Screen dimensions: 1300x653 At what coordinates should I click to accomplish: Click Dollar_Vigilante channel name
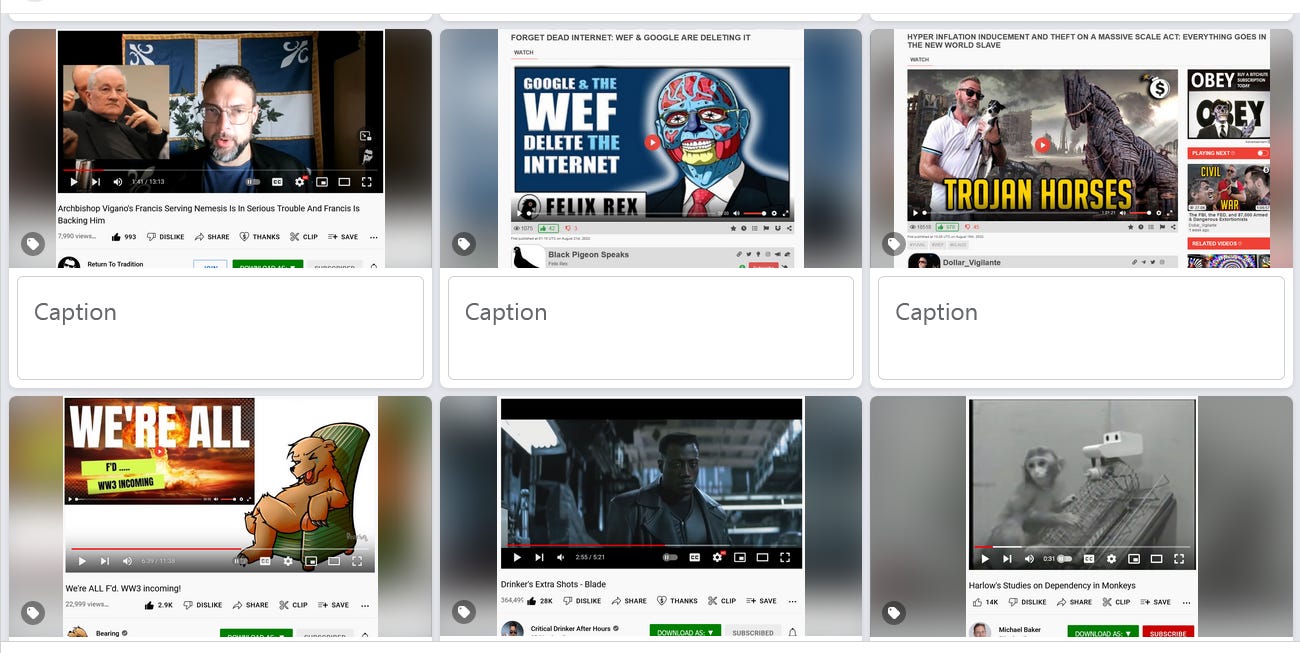(971, 262)
